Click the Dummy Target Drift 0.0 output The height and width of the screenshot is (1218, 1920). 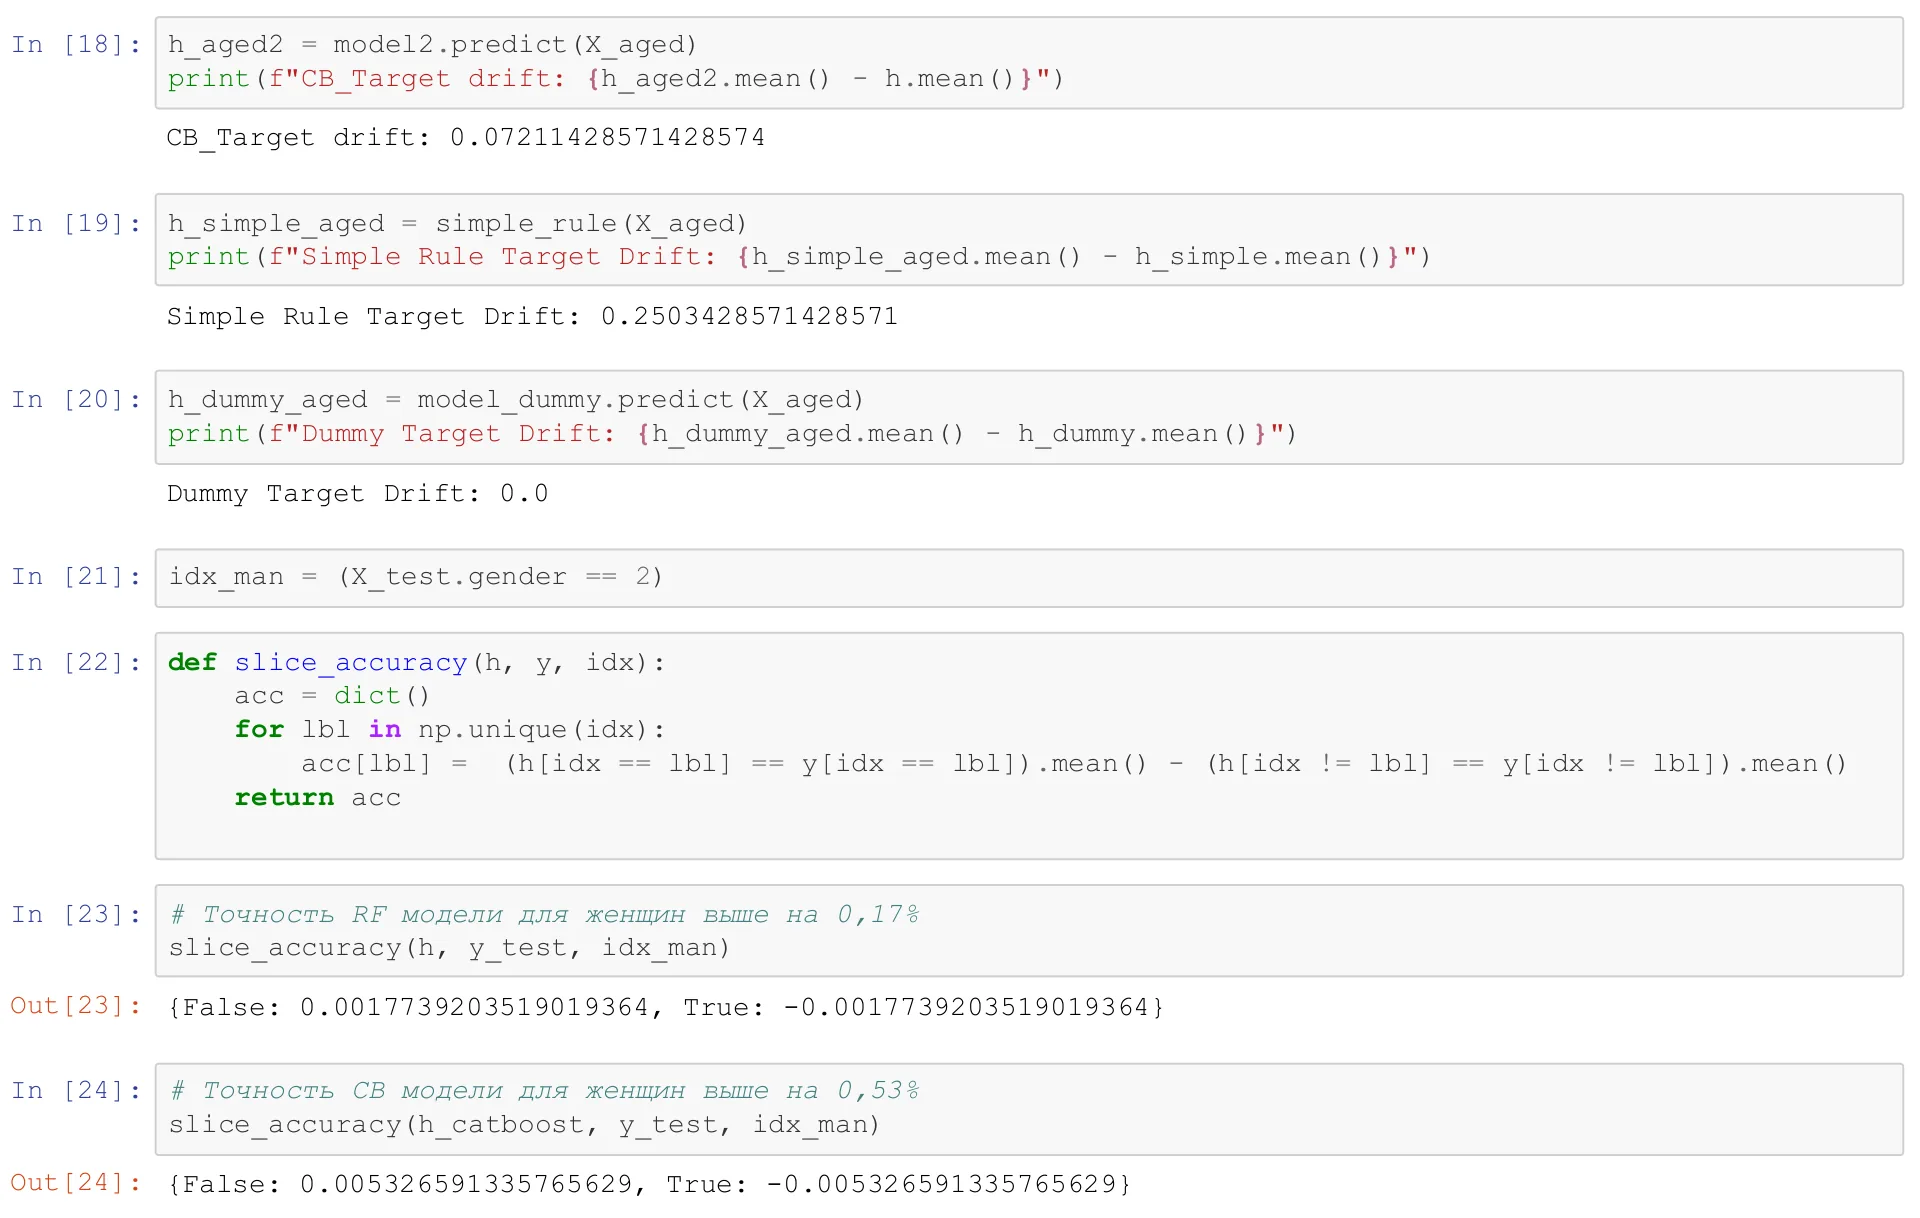point(357,494)
